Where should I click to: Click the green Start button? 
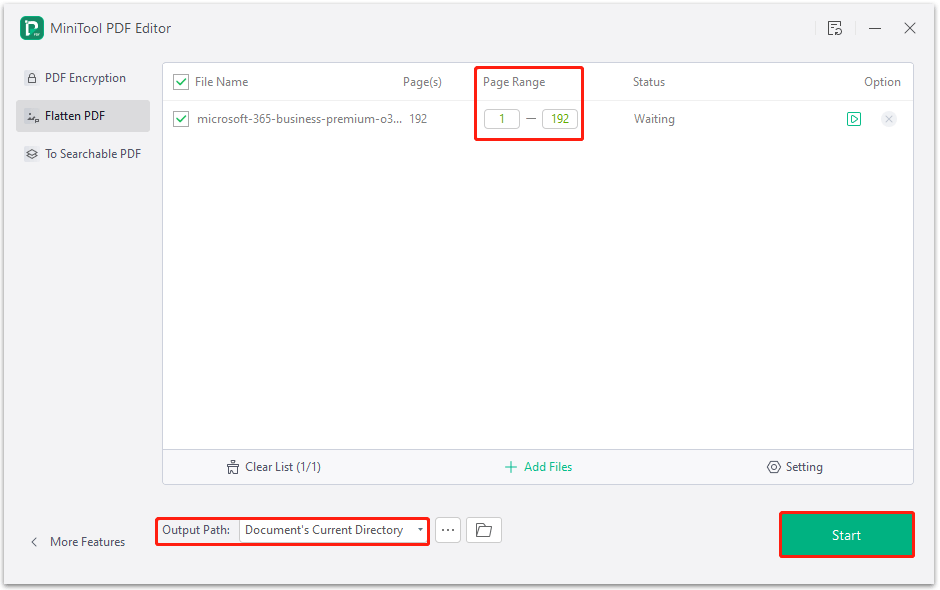tap(846, 535)
